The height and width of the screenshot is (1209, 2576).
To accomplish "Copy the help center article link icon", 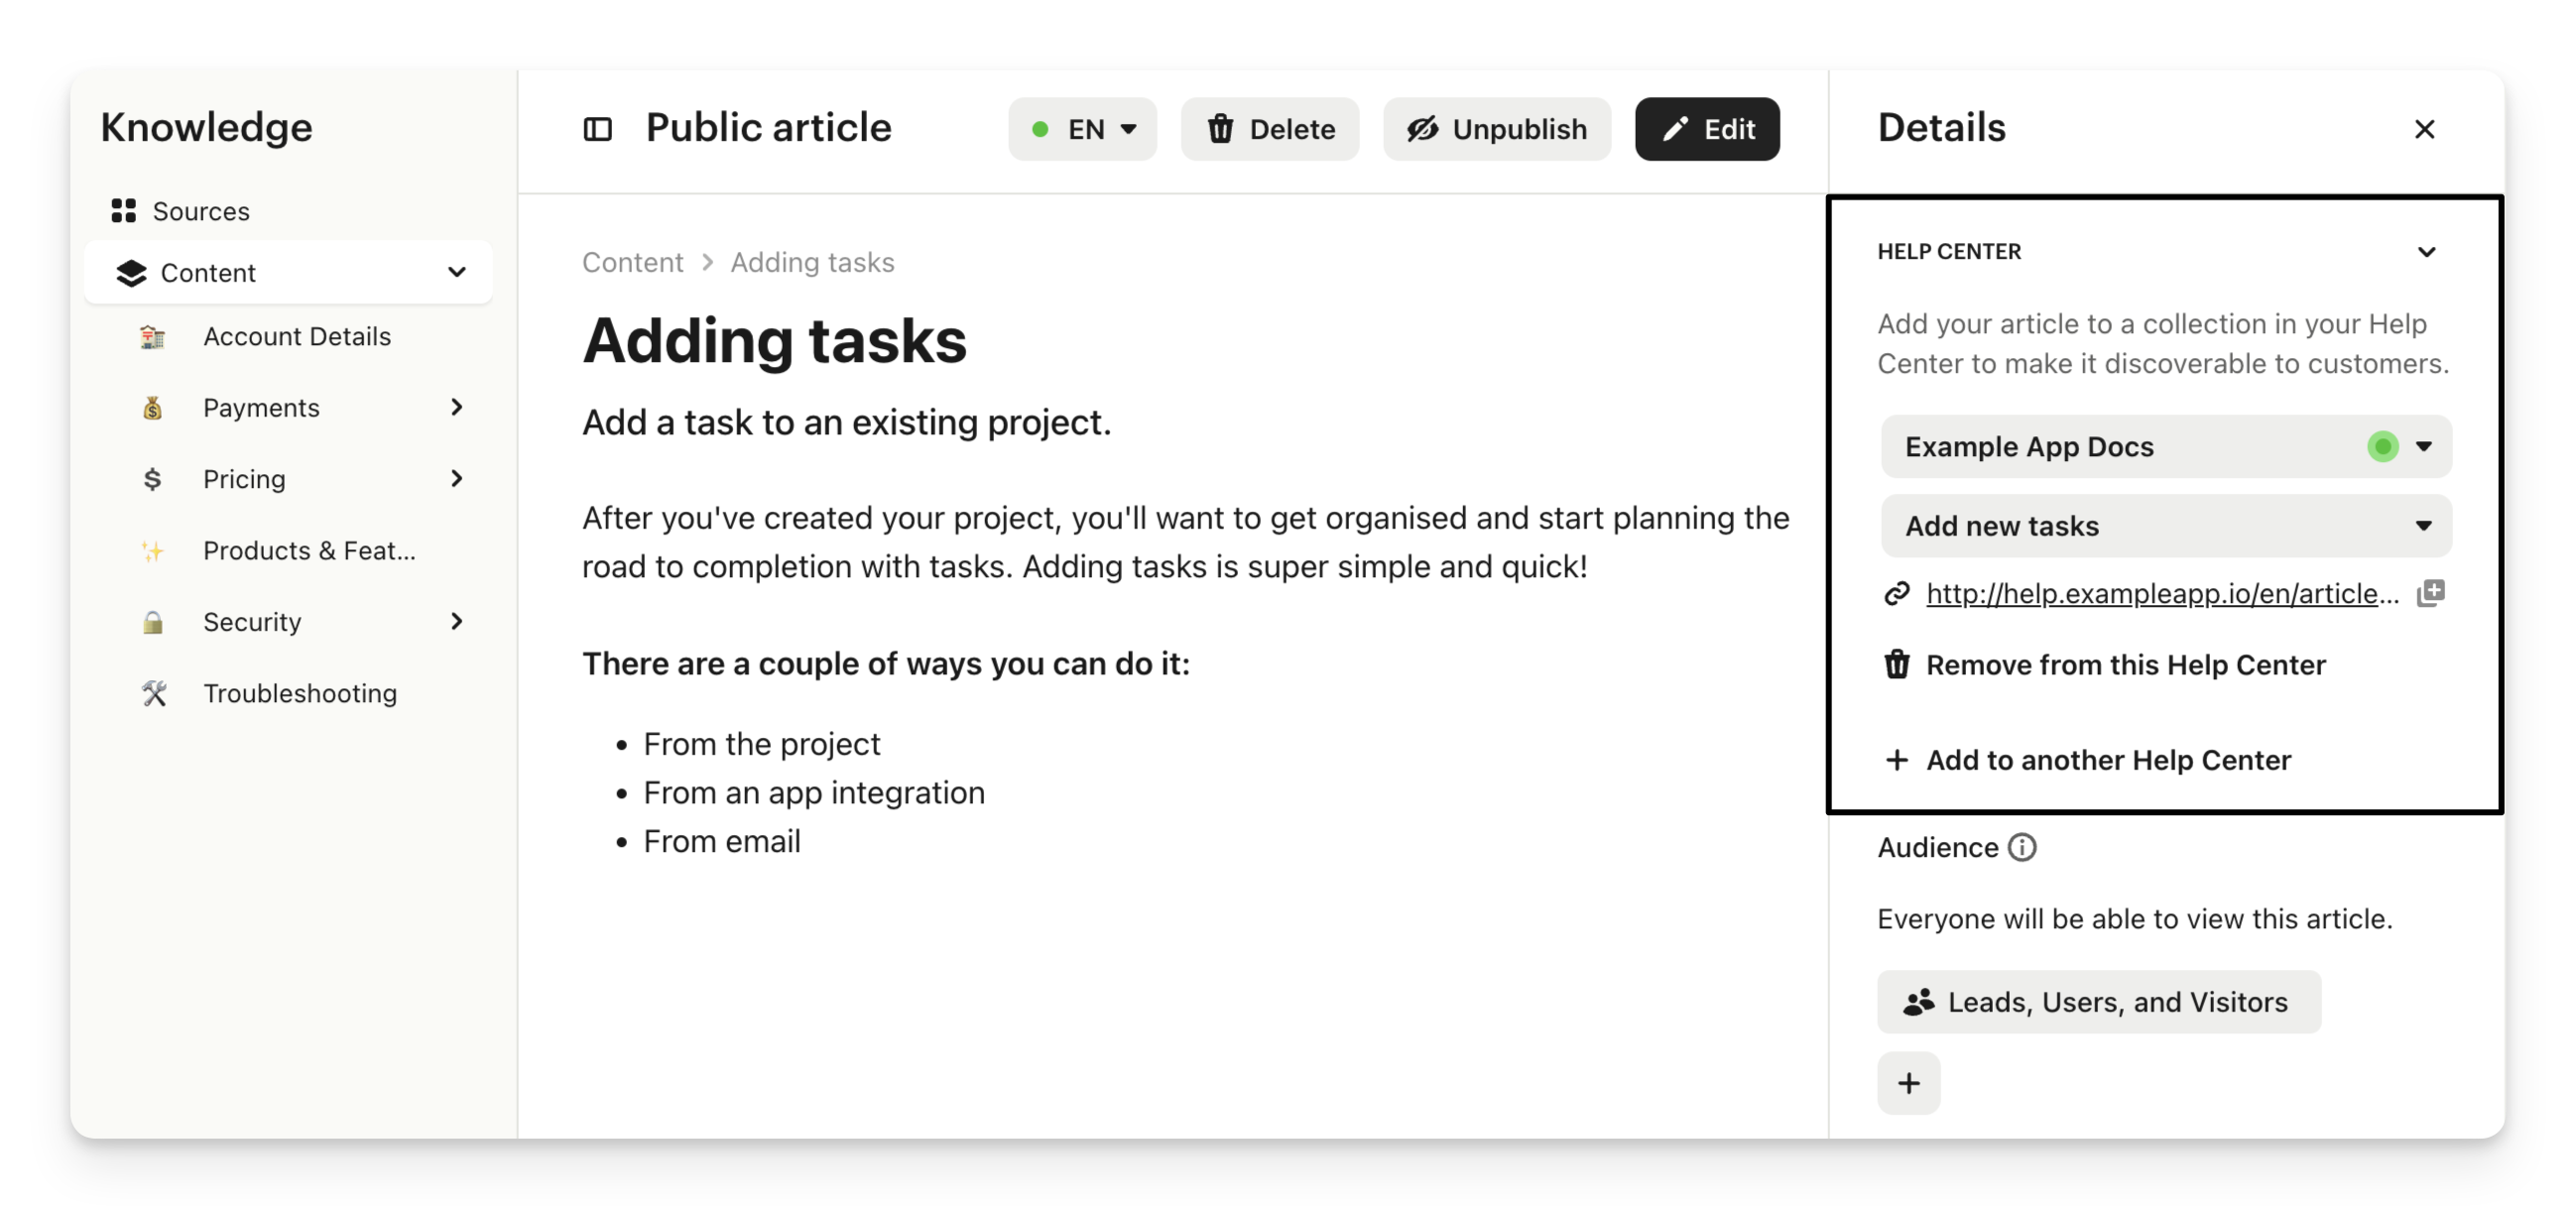I will [x=2430, y=593].
